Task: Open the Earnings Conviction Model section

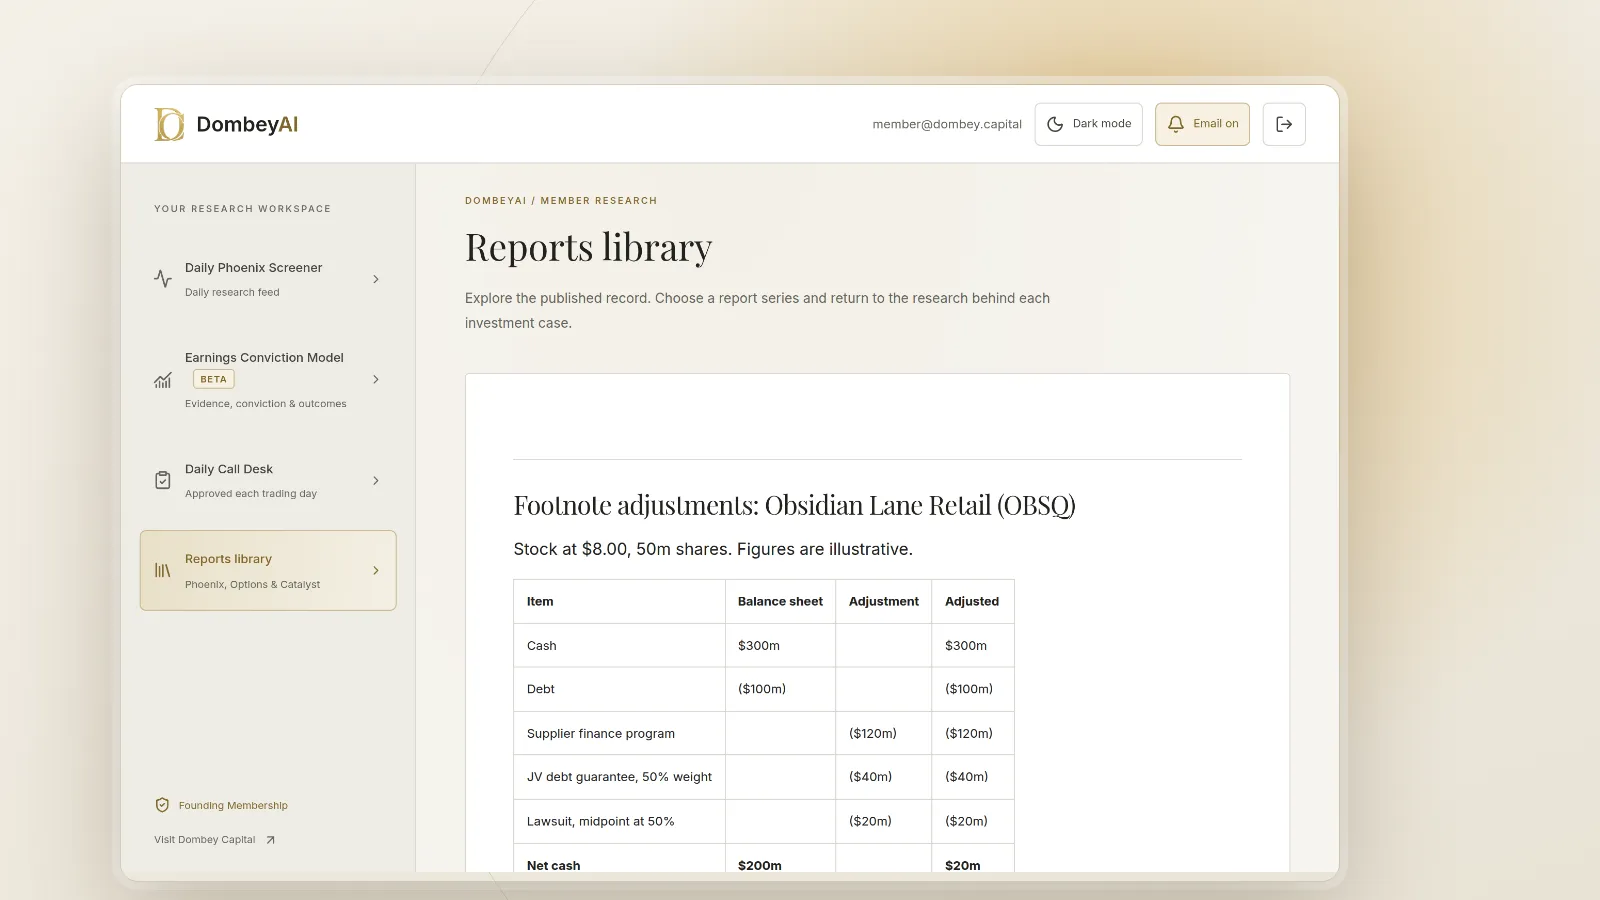Action: [268, 380]
